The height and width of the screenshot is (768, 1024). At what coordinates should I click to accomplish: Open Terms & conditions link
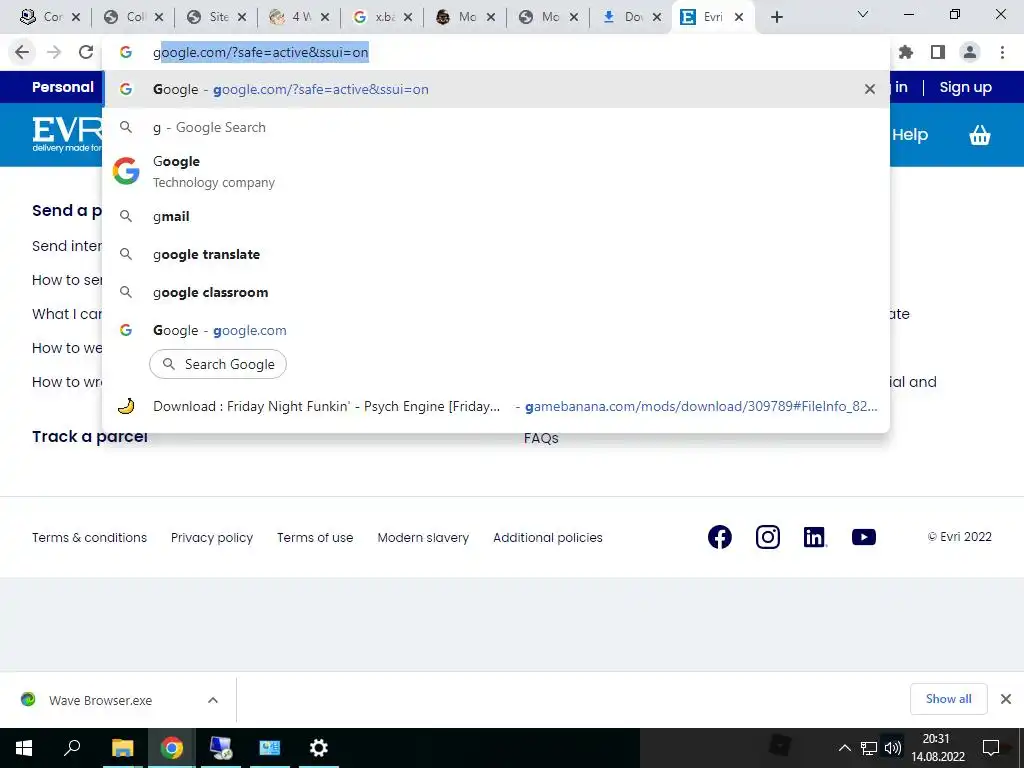point(89,537)
